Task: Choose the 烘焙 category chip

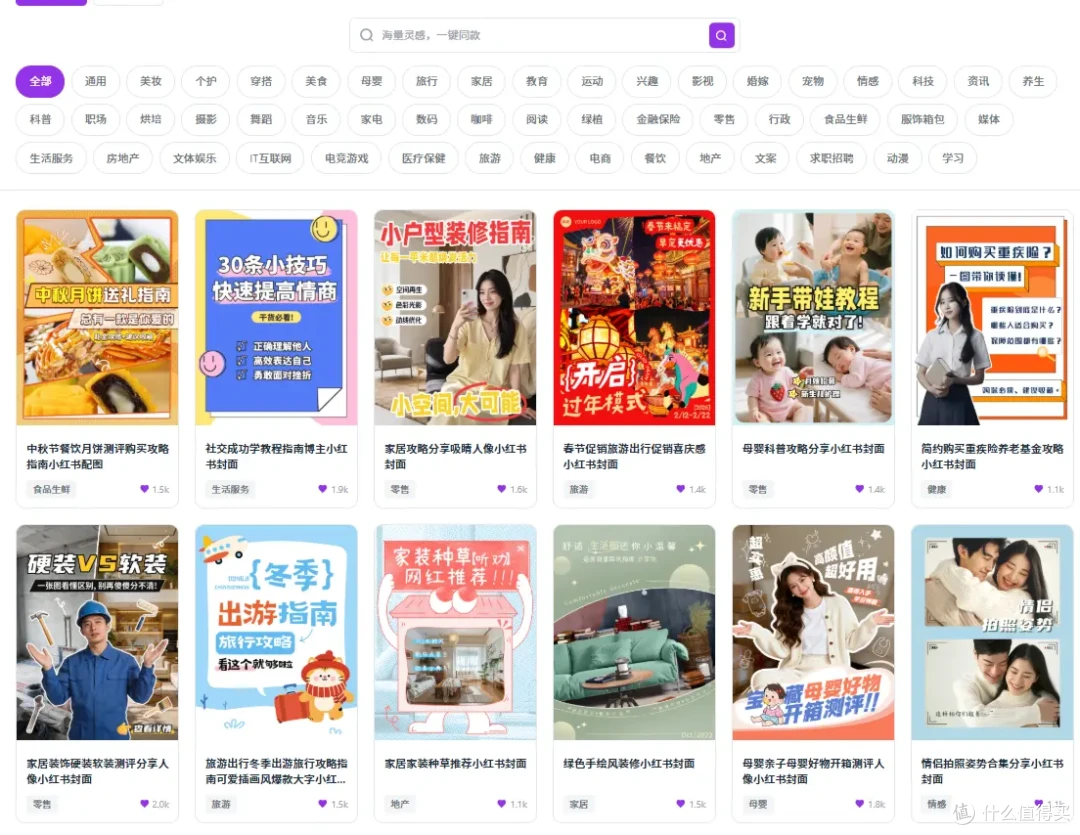Action: (151, 119)
